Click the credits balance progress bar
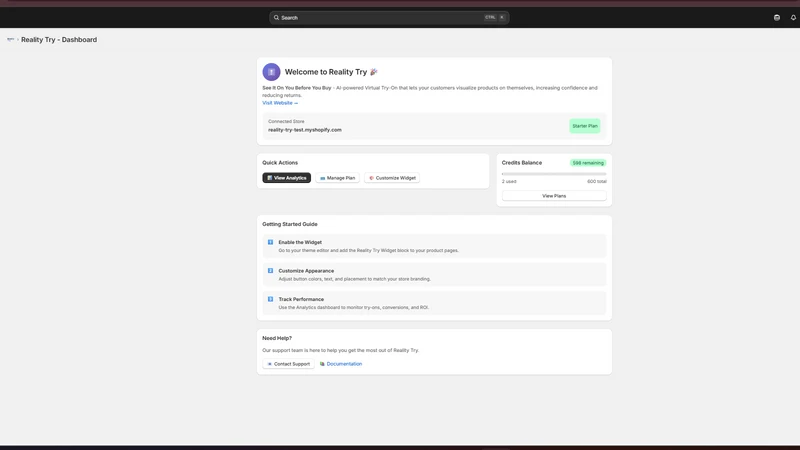The image size is (800, 450). coord(554,174)
